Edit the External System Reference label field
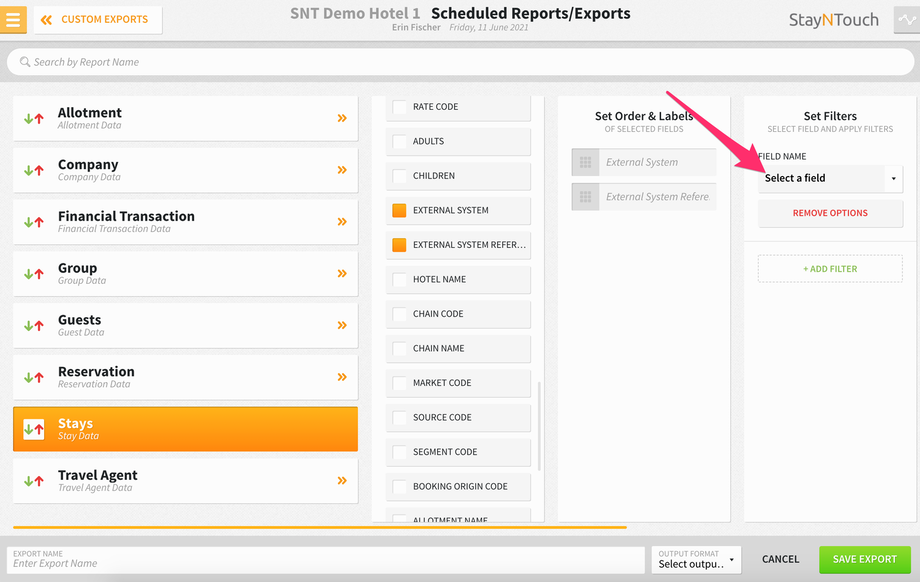The height and width of the screenshot is (582, 920). 658,197
